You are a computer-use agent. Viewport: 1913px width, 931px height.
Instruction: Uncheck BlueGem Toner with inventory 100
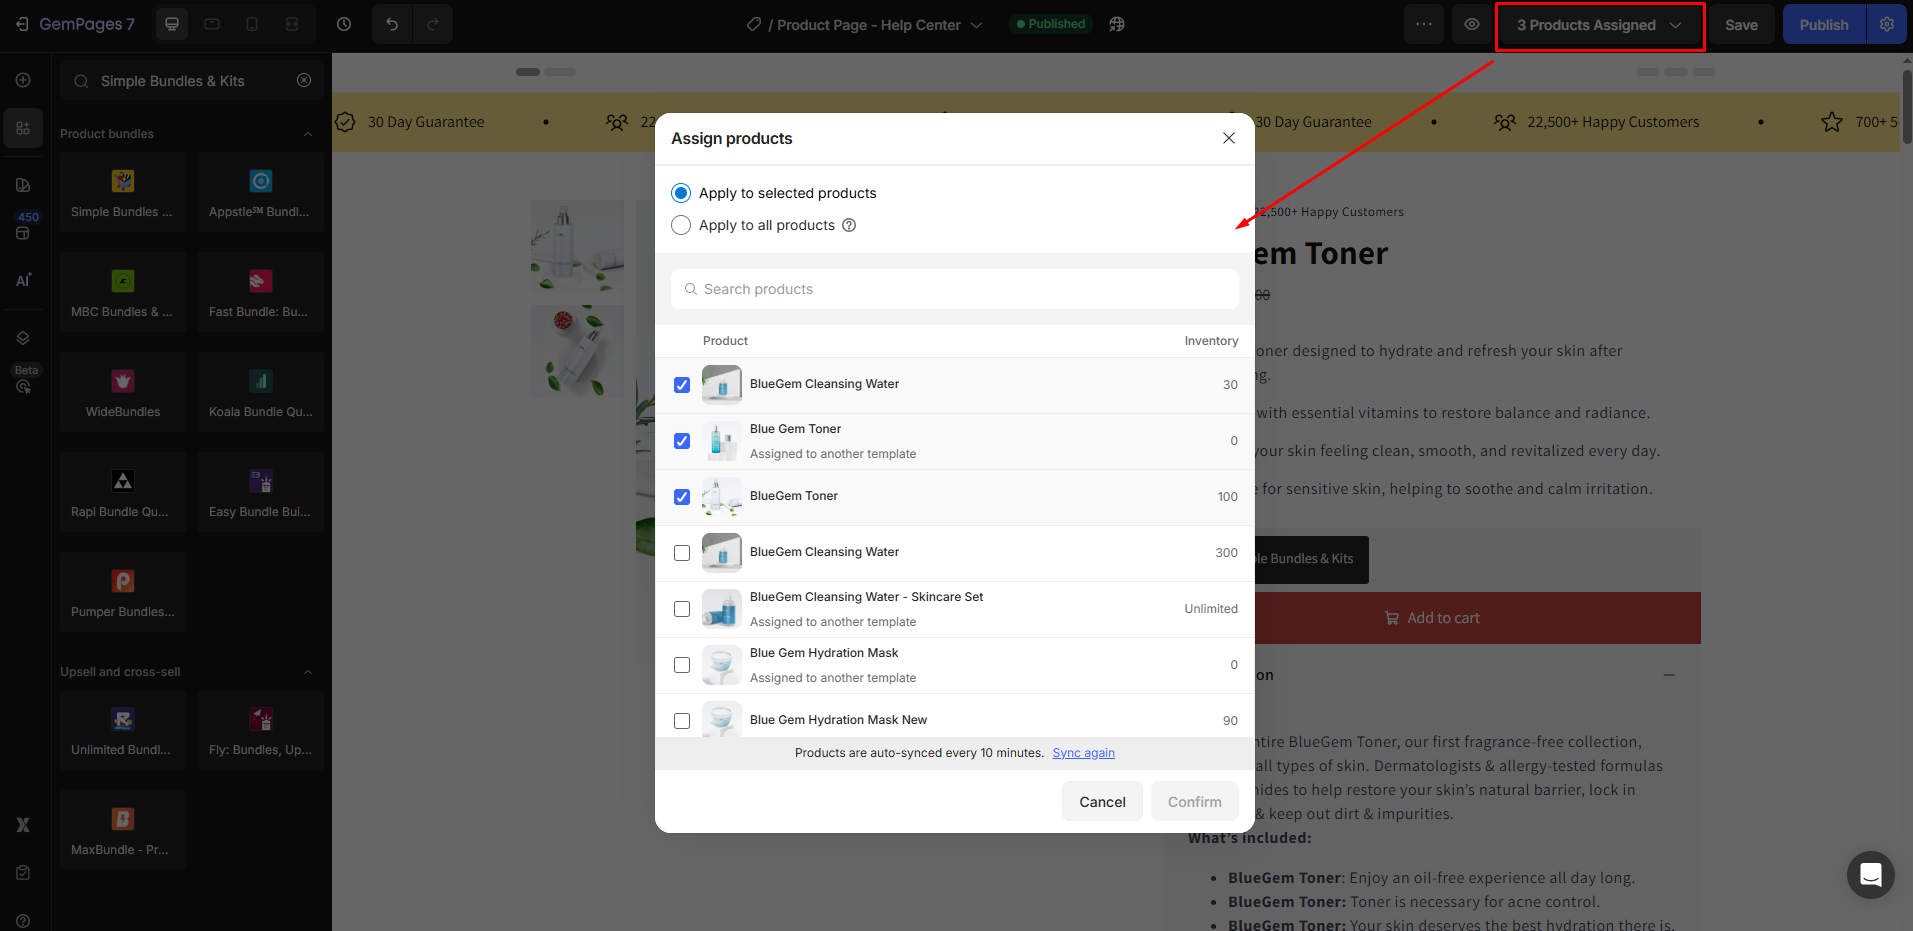(682, 497)
